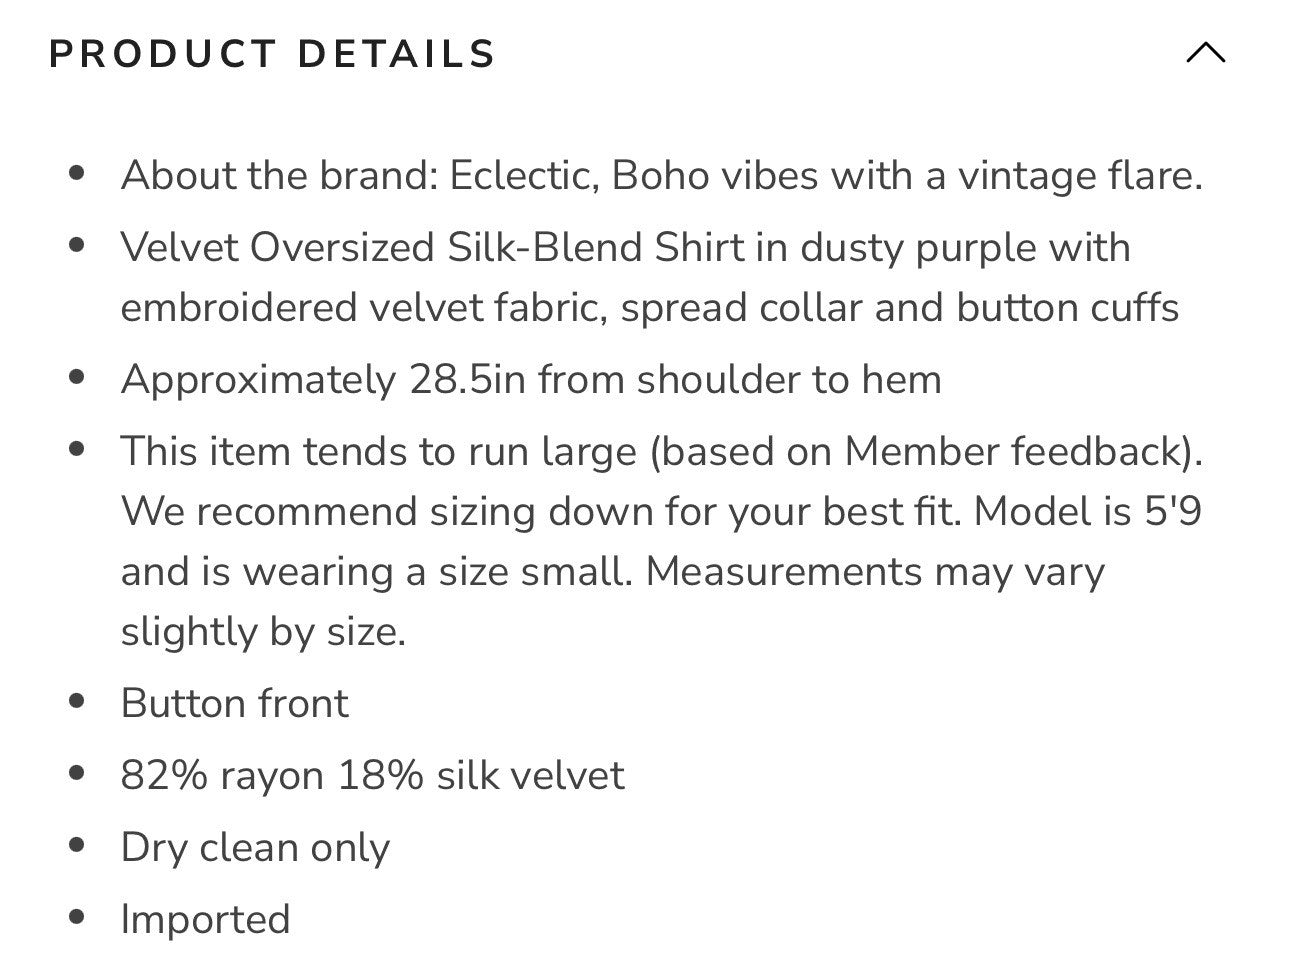Viewport: 1290px width, 968px height.
Task: Collapse the Product Details chevron arrow
Action: pos(1205,53)
